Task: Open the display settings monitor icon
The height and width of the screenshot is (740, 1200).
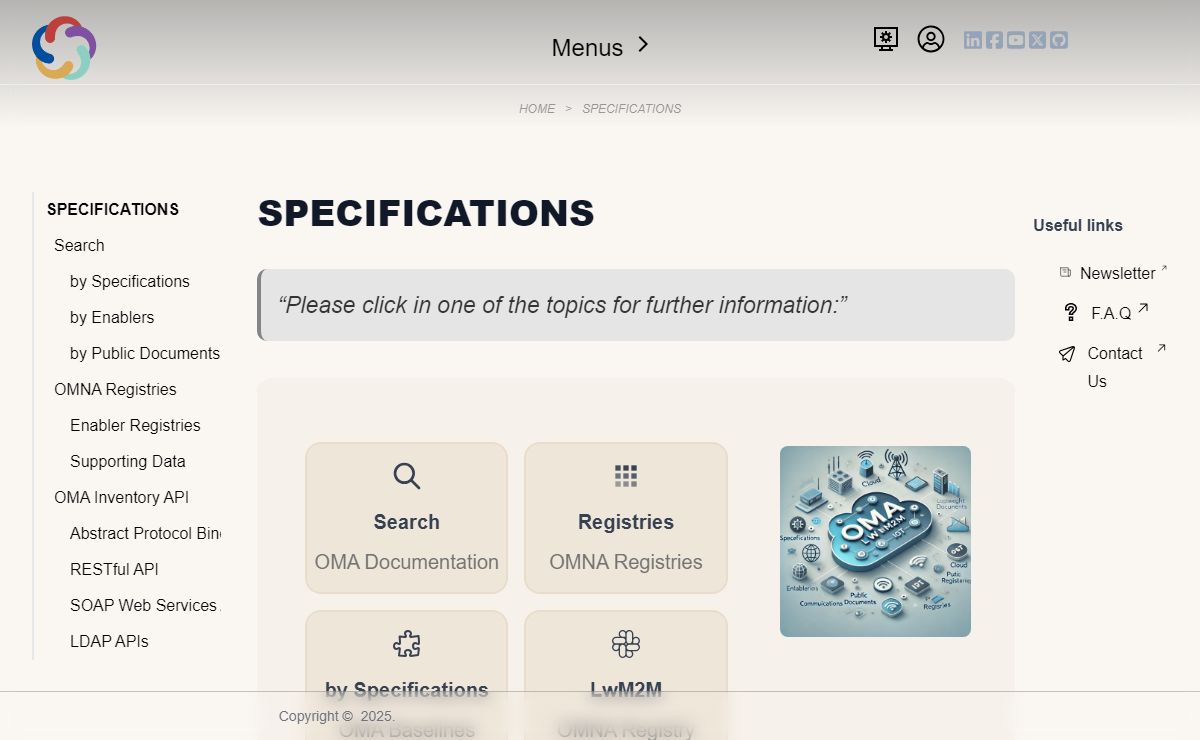Action: (x=885, y=39)
